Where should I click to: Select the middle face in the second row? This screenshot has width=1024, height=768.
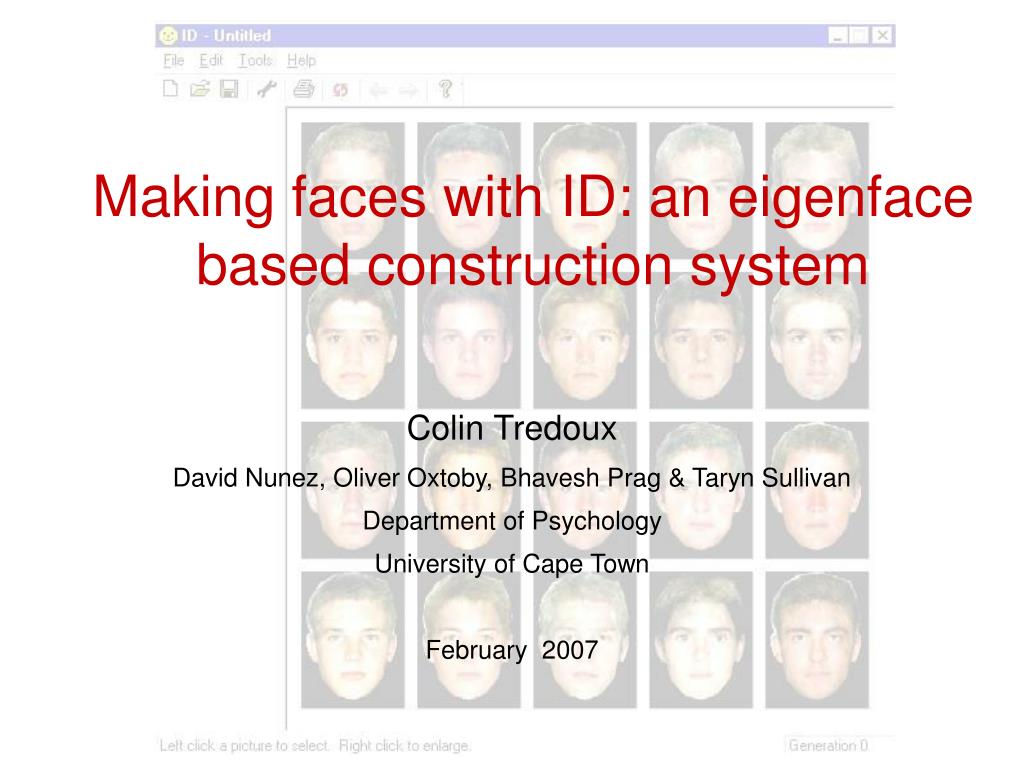click(584, 341)
